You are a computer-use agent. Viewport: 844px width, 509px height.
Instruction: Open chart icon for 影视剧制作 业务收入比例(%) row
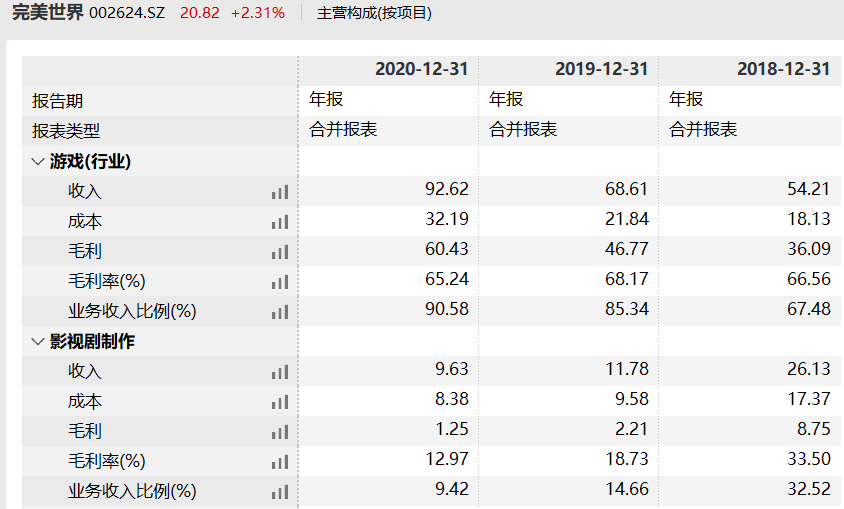coord(280,492)
